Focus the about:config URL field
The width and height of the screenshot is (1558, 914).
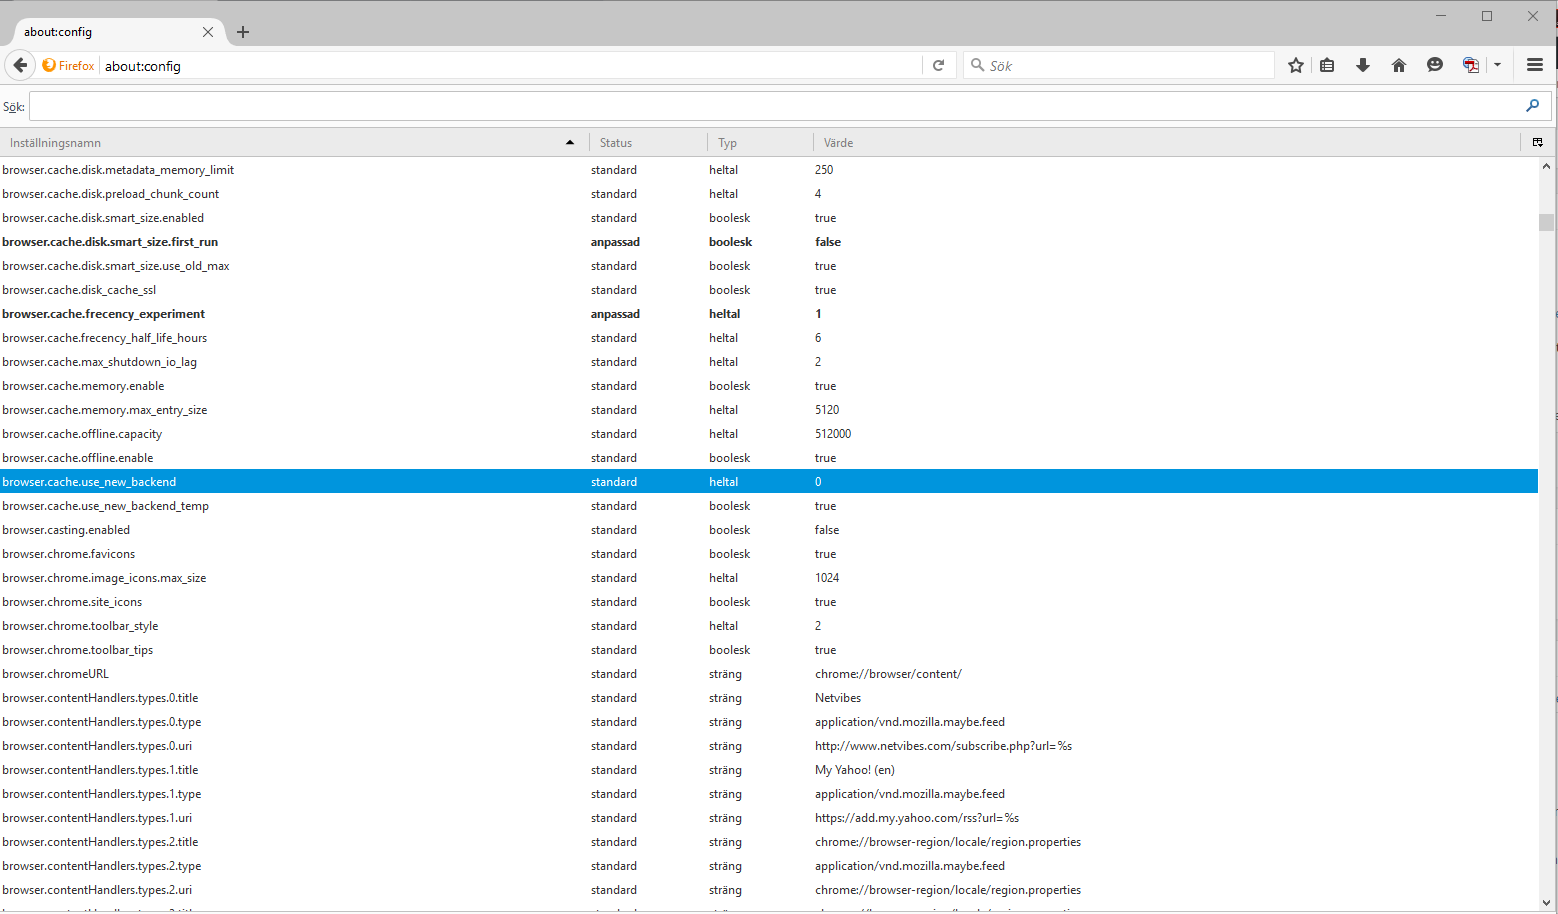pos(510,65)
